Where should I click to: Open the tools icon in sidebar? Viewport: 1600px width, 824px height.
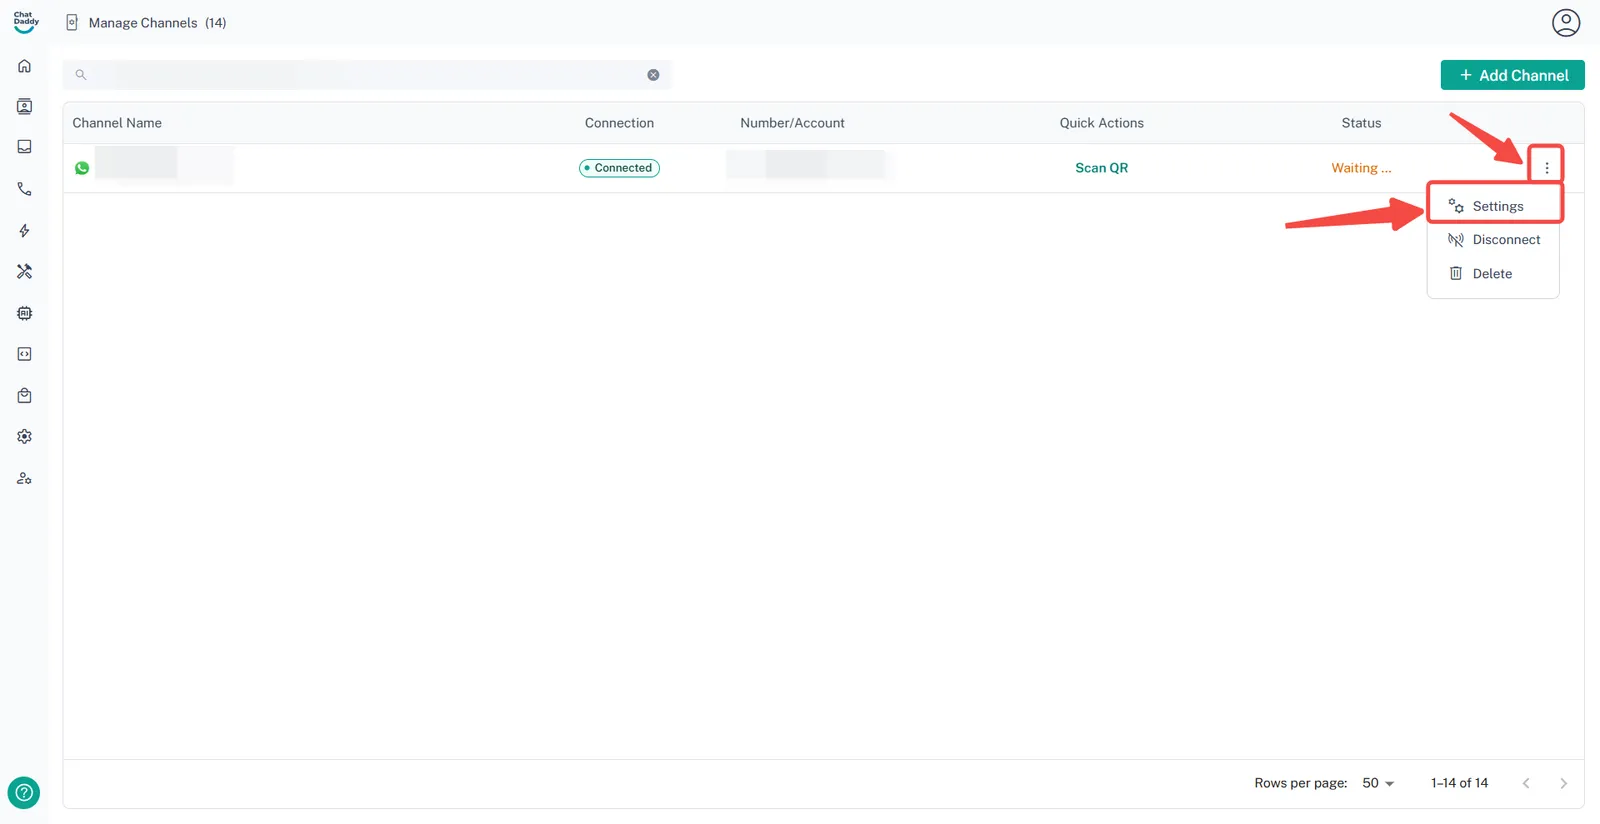click(x=24, y=272)
